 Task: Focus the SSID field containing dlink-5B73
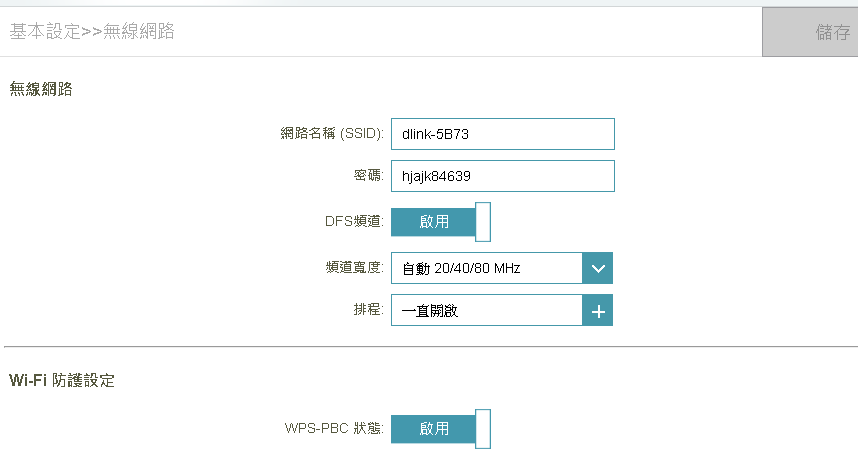(x=502, y=134)
